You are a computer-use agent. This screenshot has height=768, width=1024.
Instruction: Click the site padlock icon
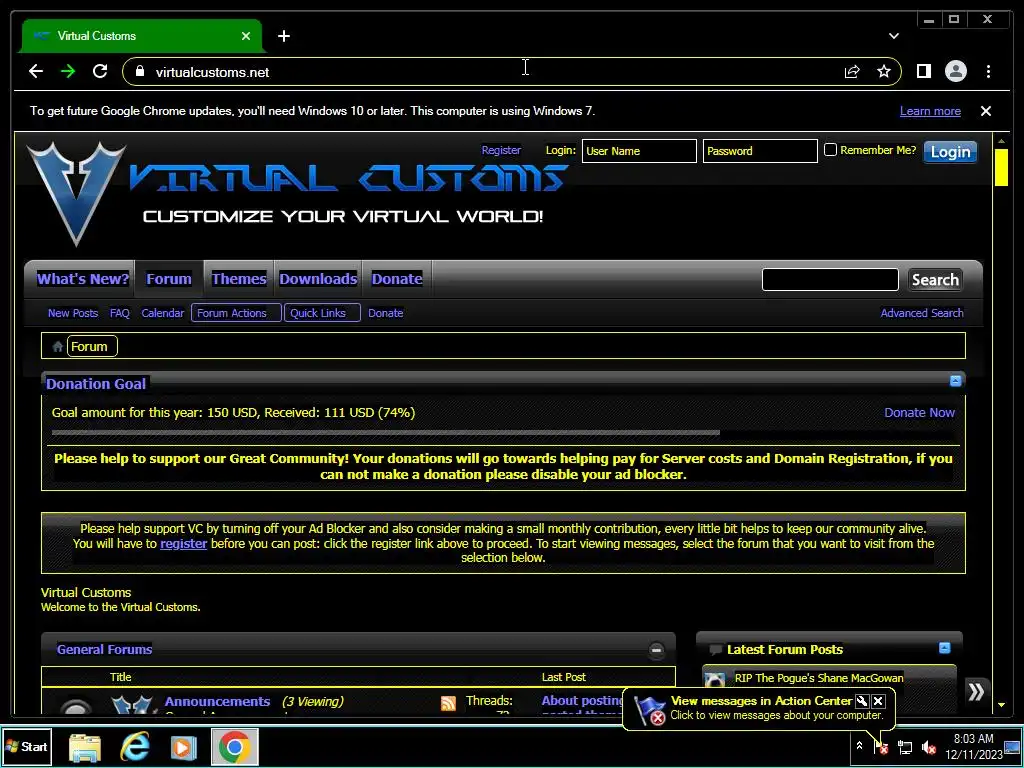[x=139, y=71]
